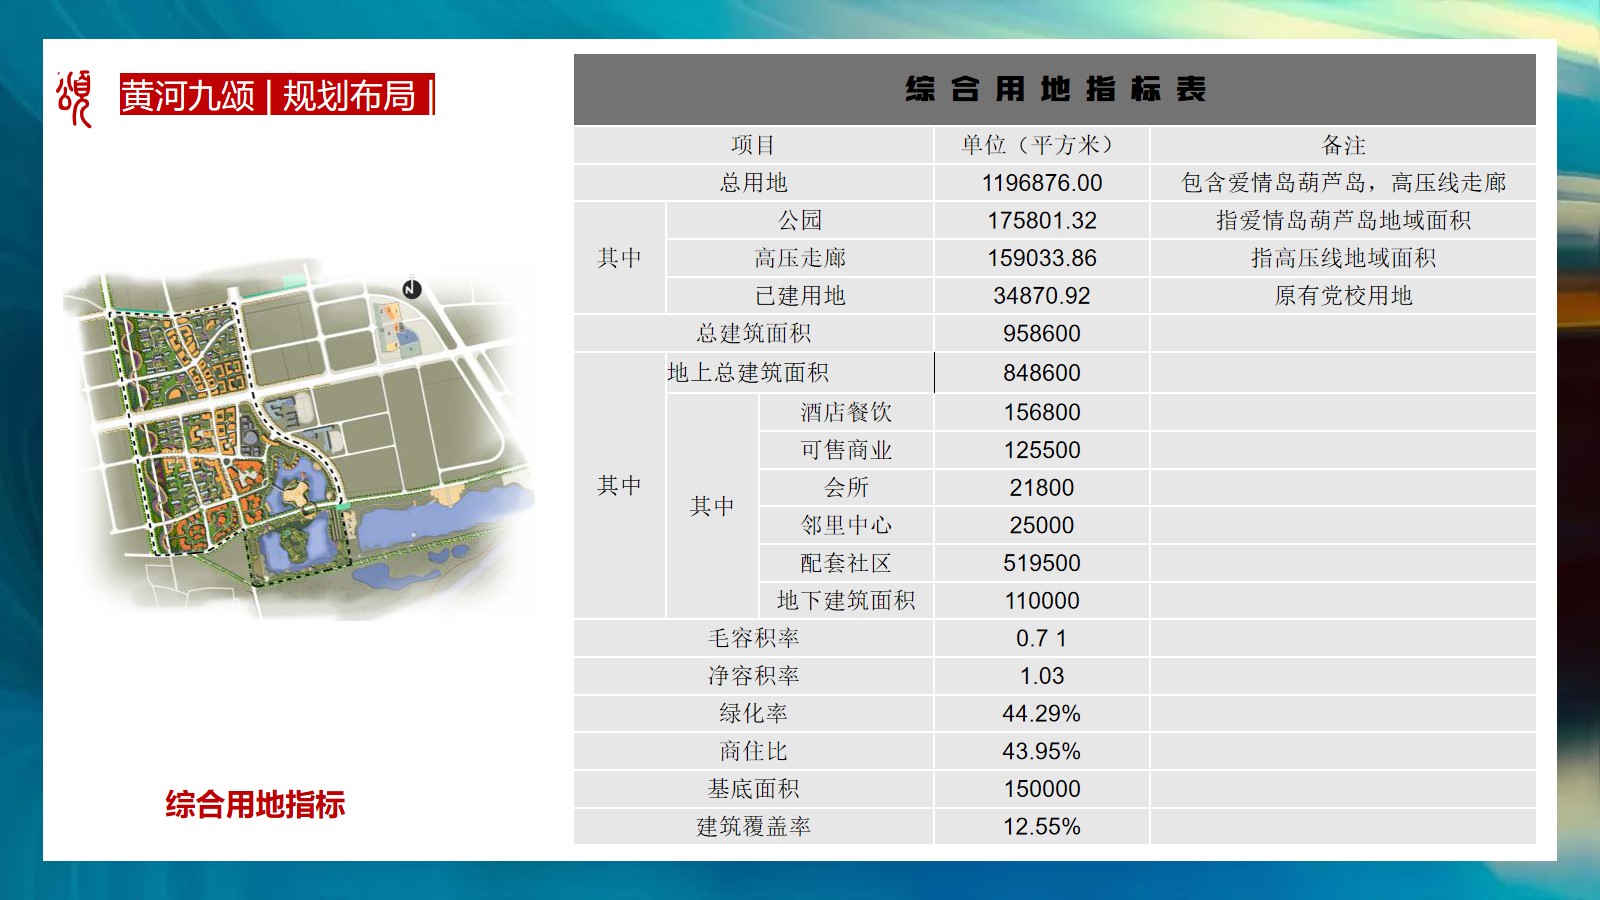Click the value 12.55%
Viewport: 1600px width, 900px height.
point(1042,827)
